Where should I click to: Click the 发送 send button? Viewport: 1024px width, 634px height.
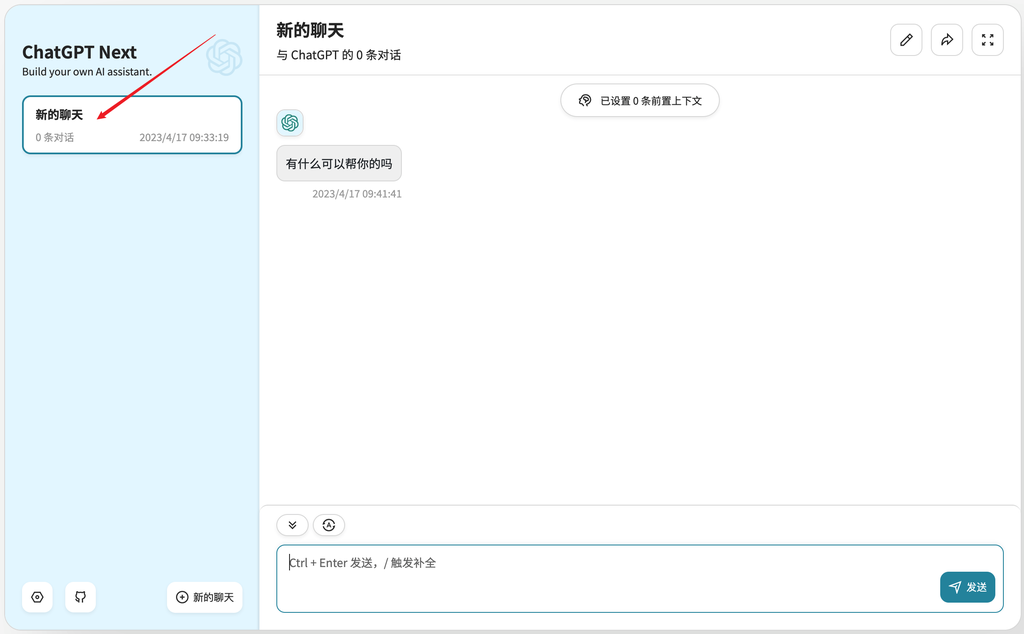[968, 587]
